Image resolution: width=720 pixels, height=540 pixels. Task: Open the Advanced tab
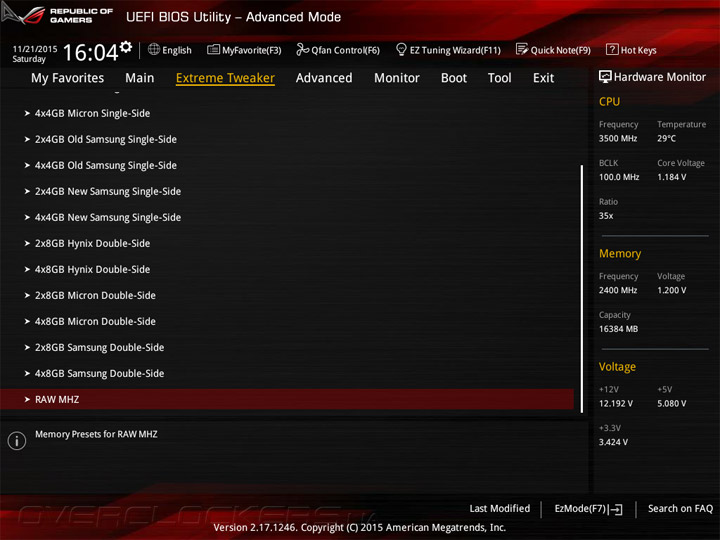point(324,78)
